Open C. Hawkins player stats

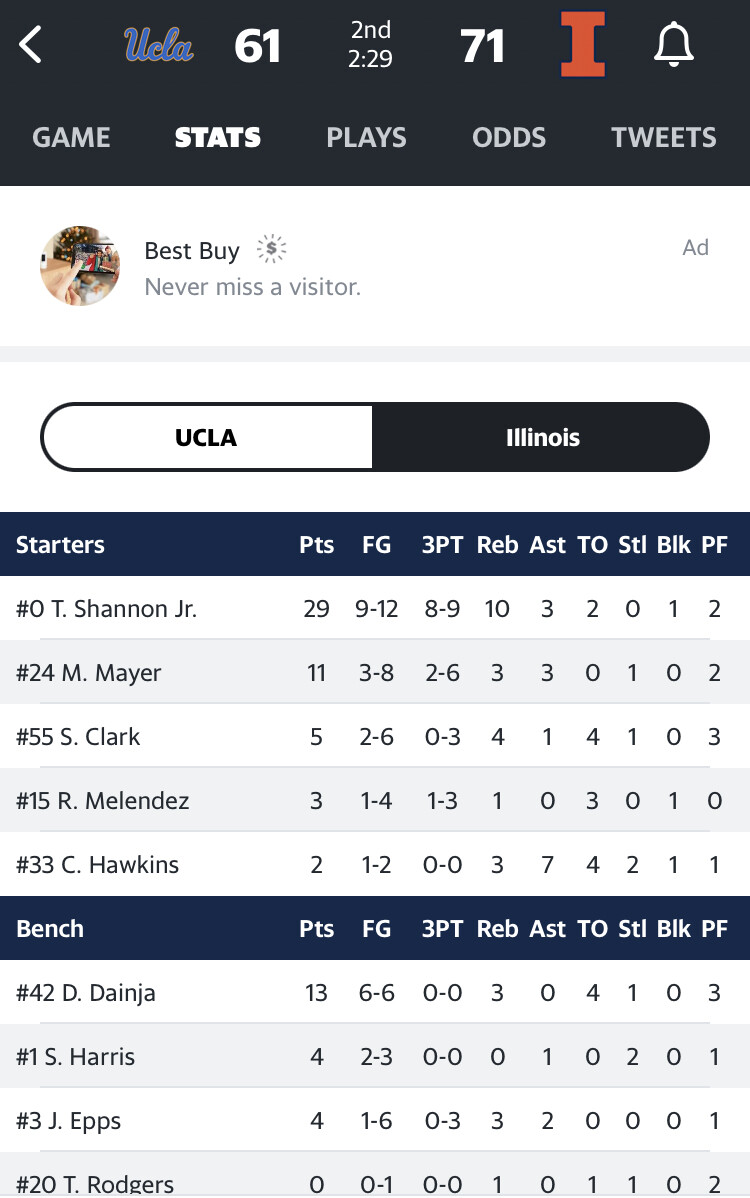[98, 865]
